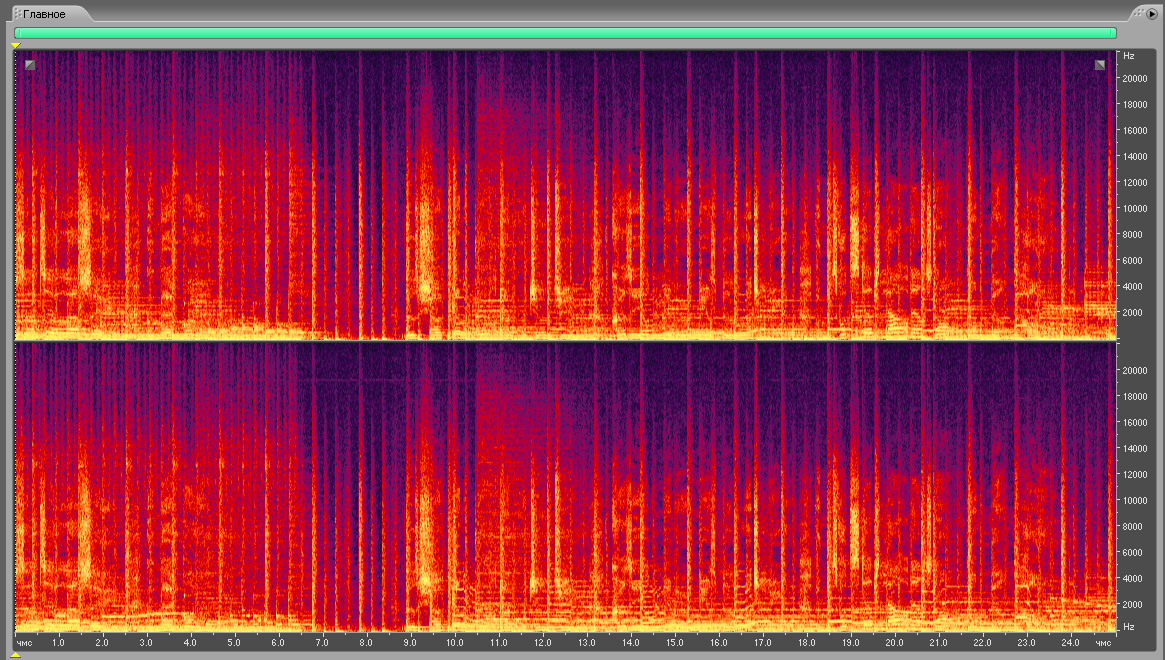
Task: Click inside the top channel spectrogram
Action: [565, 195]
